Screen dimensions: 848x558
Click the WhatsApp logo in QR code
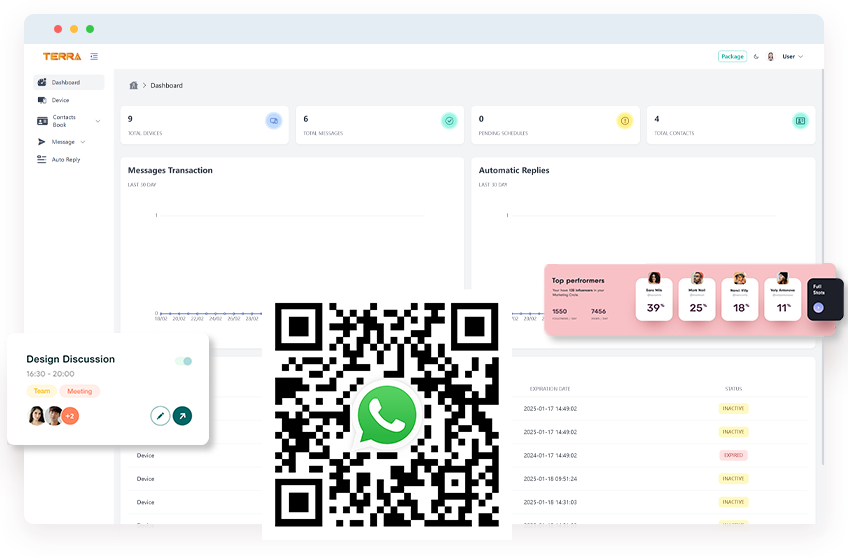(387, 415)
